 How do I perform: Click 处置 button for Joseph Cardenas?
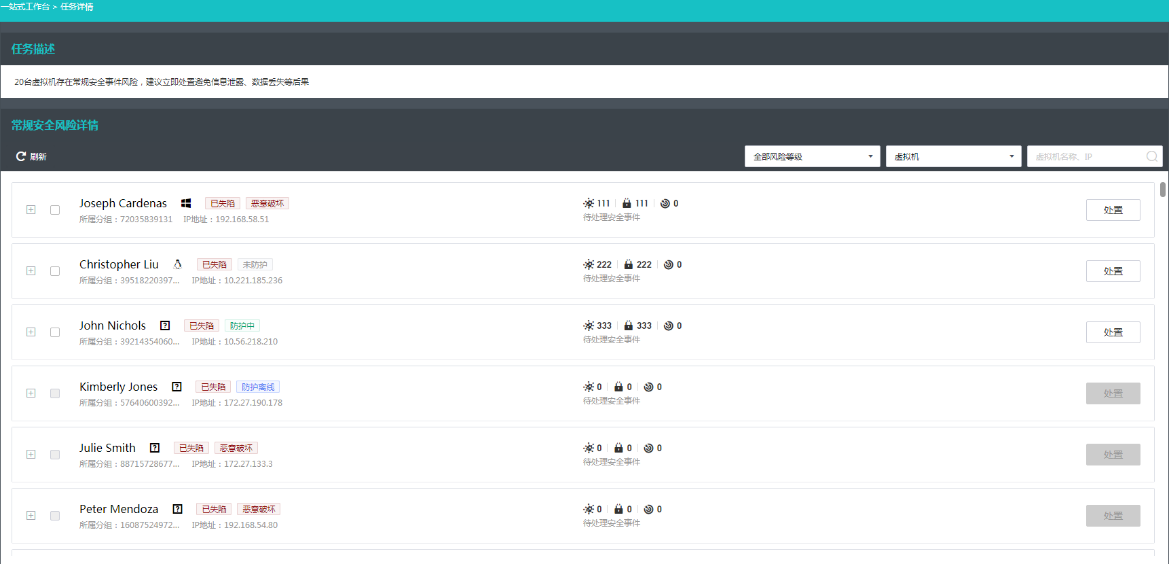coord(1112,210)
